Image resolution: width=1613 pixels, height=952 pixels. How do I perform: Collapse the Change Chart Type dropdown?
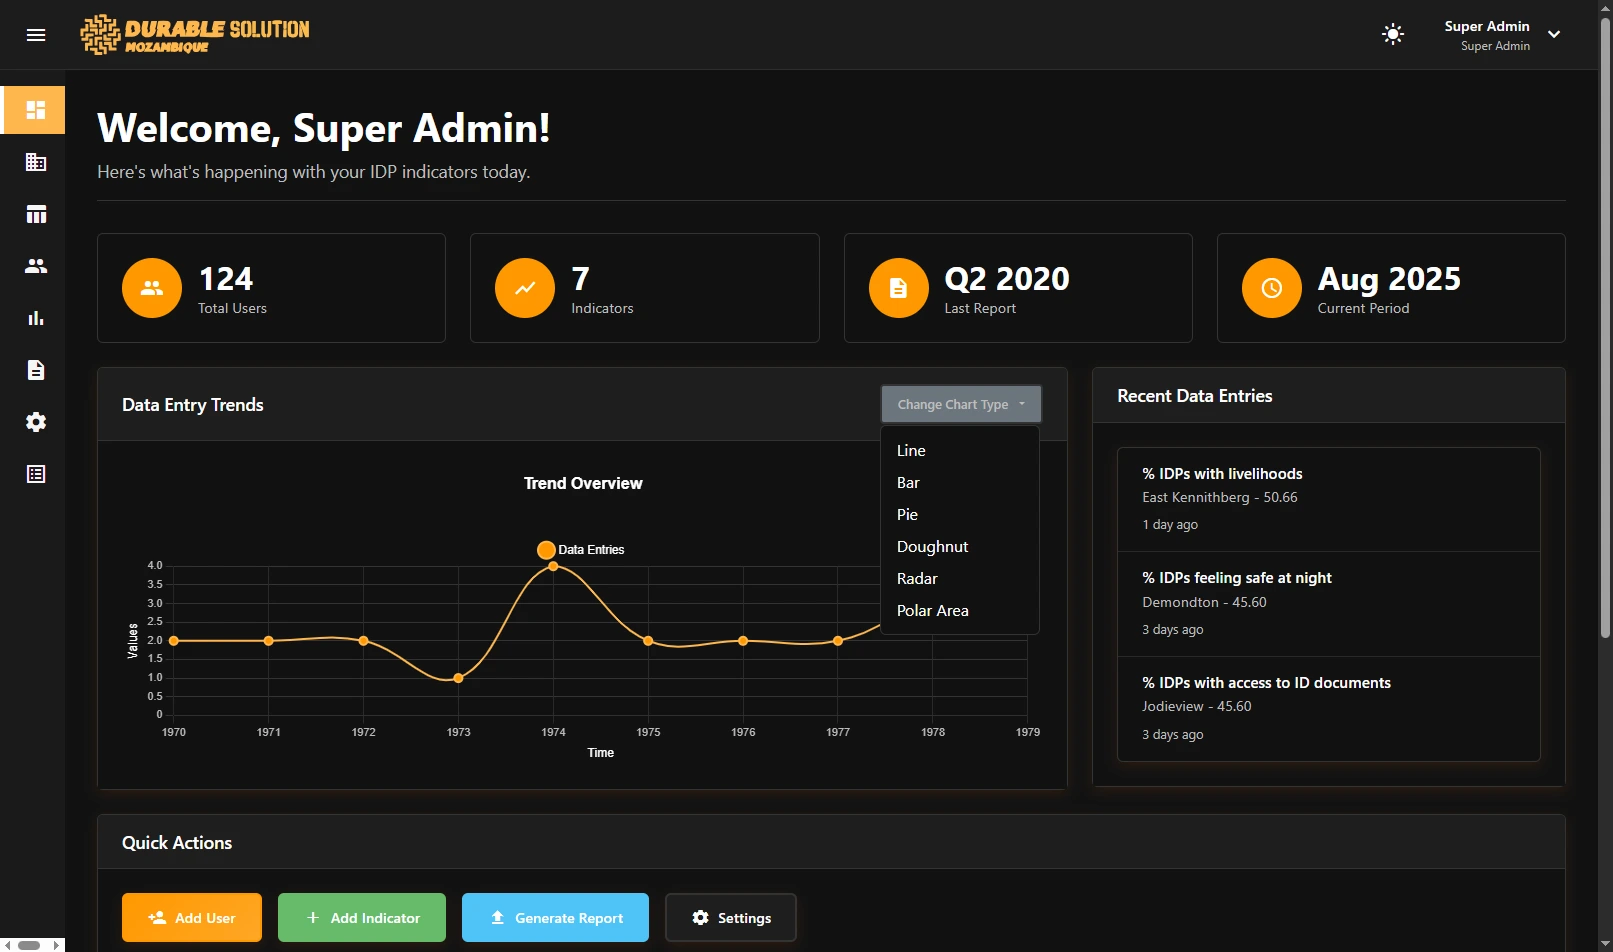[x=960, y=404]
